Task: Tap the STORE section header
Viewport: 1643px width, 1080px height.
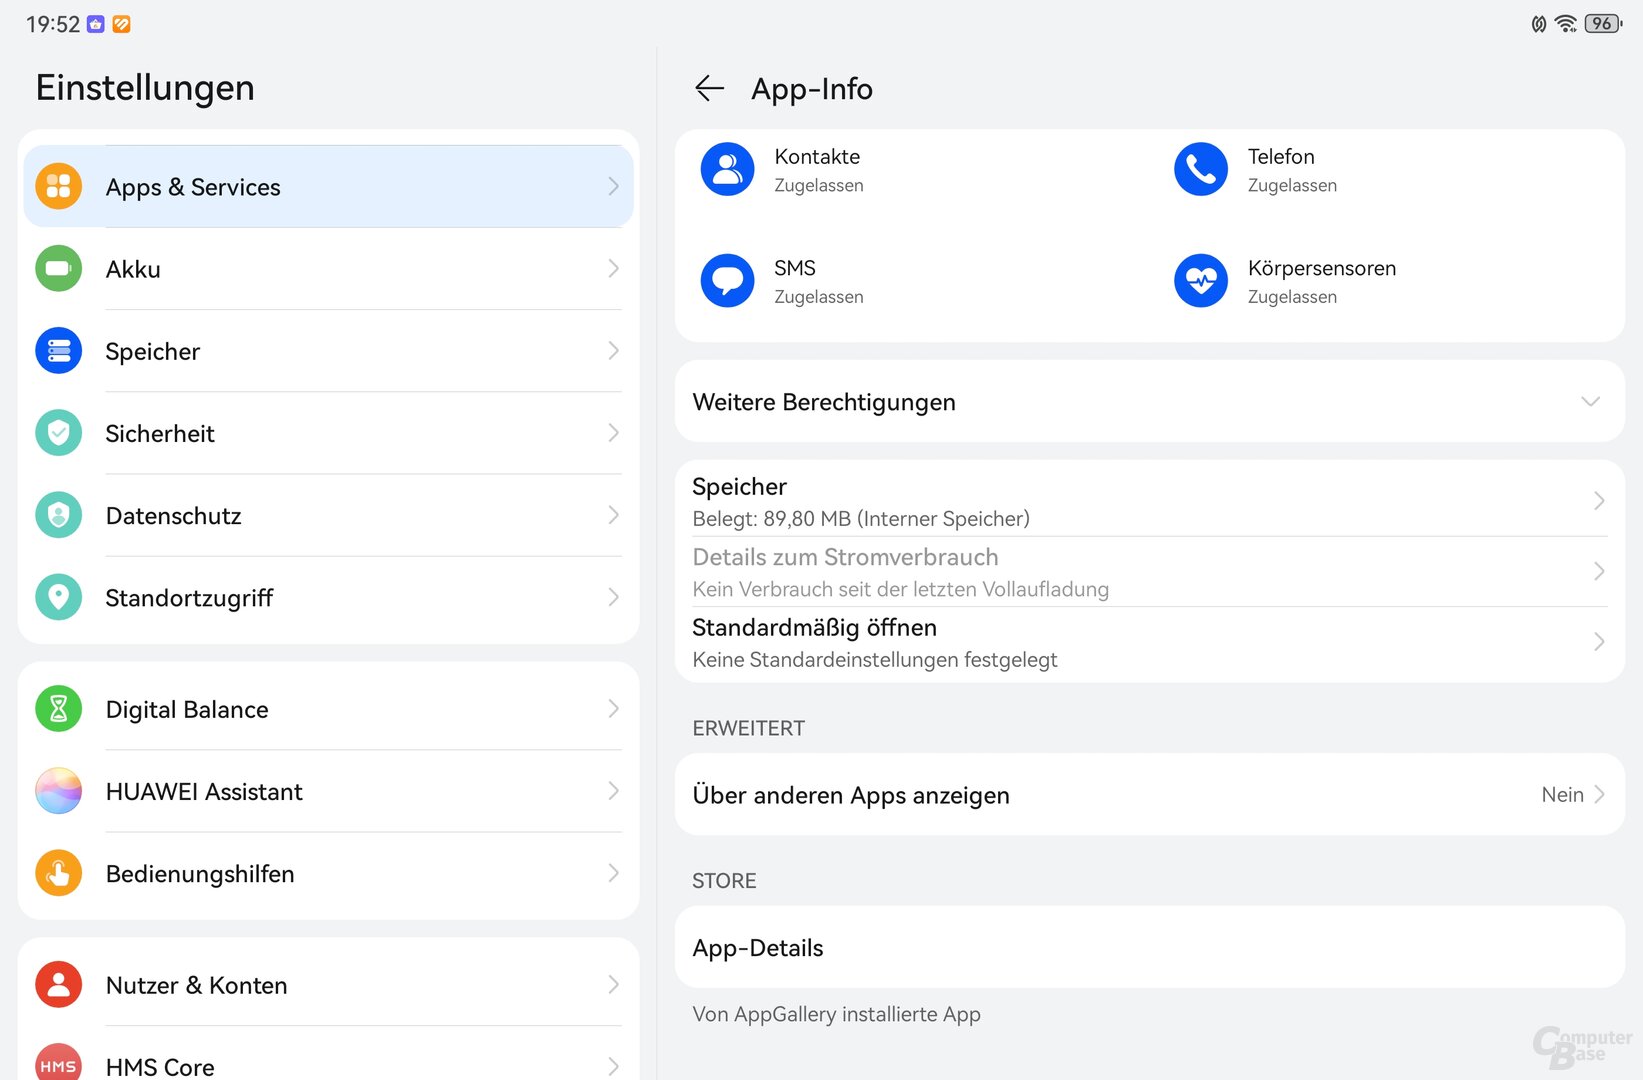Action: click(724, 881)
